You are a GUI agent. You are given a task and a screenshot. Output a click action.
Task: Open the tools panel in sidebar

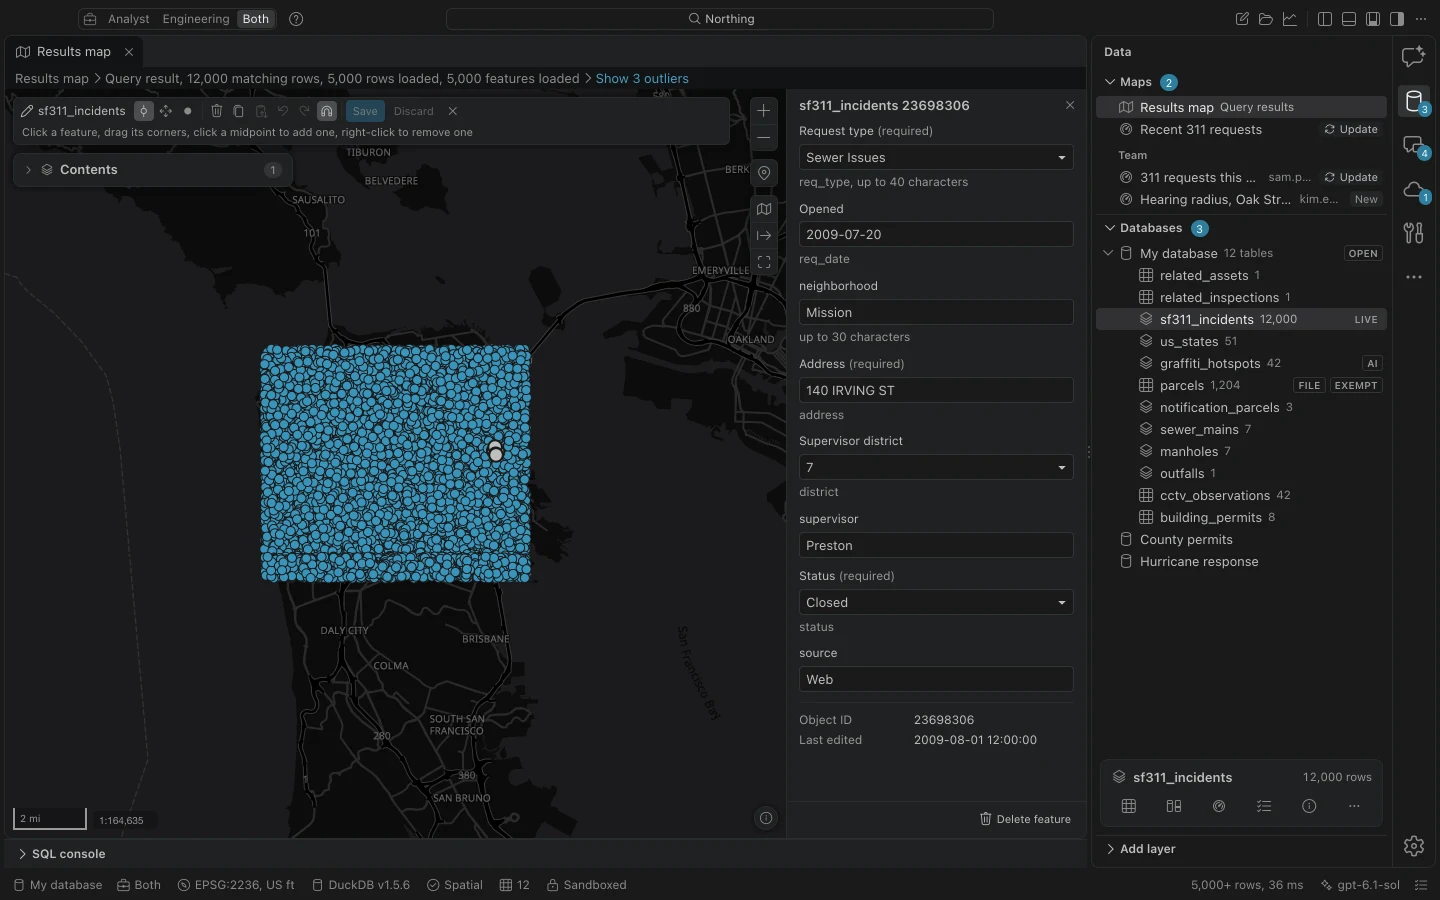pos(1414,233)
